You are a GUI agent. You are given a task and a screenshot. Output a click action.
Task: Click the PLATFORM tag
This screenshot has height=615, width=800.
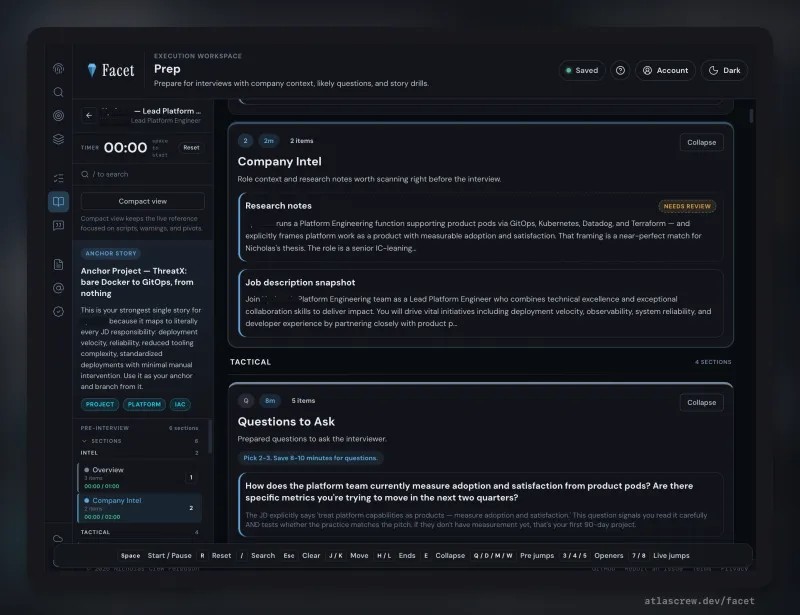coord(144,404)
